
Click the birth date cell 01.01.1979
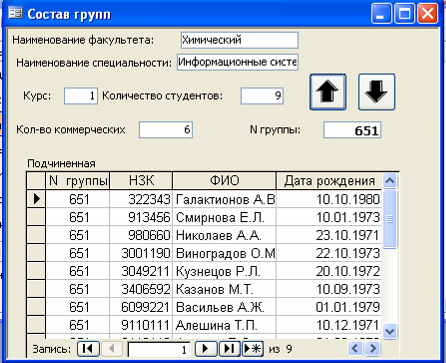[329, 307]
